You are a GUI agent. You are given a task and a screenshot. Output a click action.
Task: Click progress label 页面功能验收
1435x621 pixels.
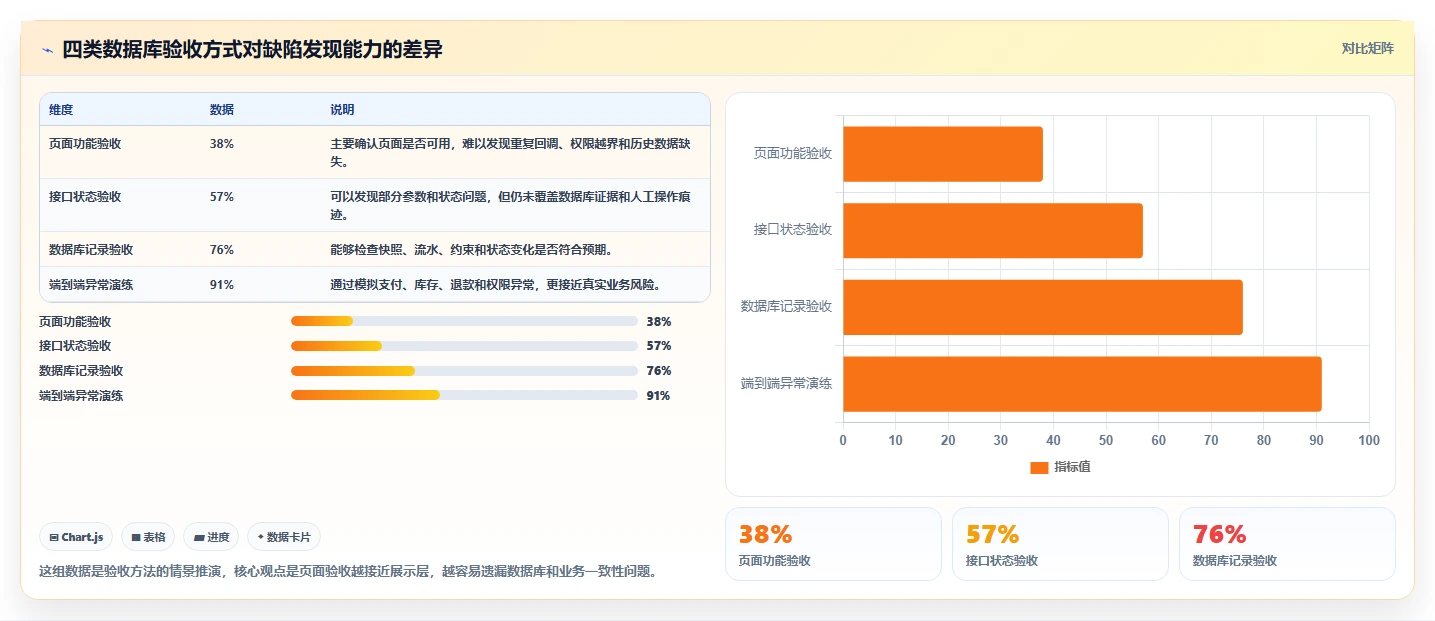click(75, 322)
